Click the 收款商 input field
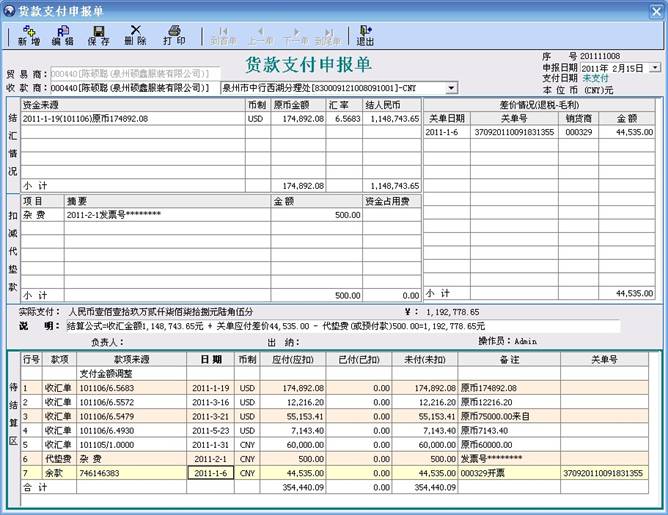The width and height of the screenshot is (668, 515). 135,88
